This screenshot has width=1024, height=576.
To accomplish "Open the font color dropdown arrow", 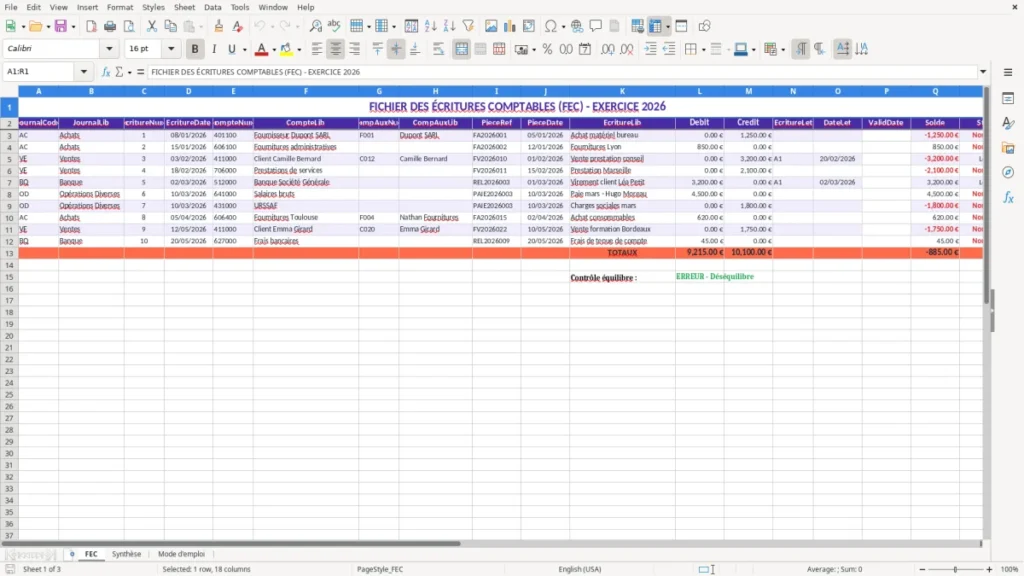I will click(x=274, y=50).
